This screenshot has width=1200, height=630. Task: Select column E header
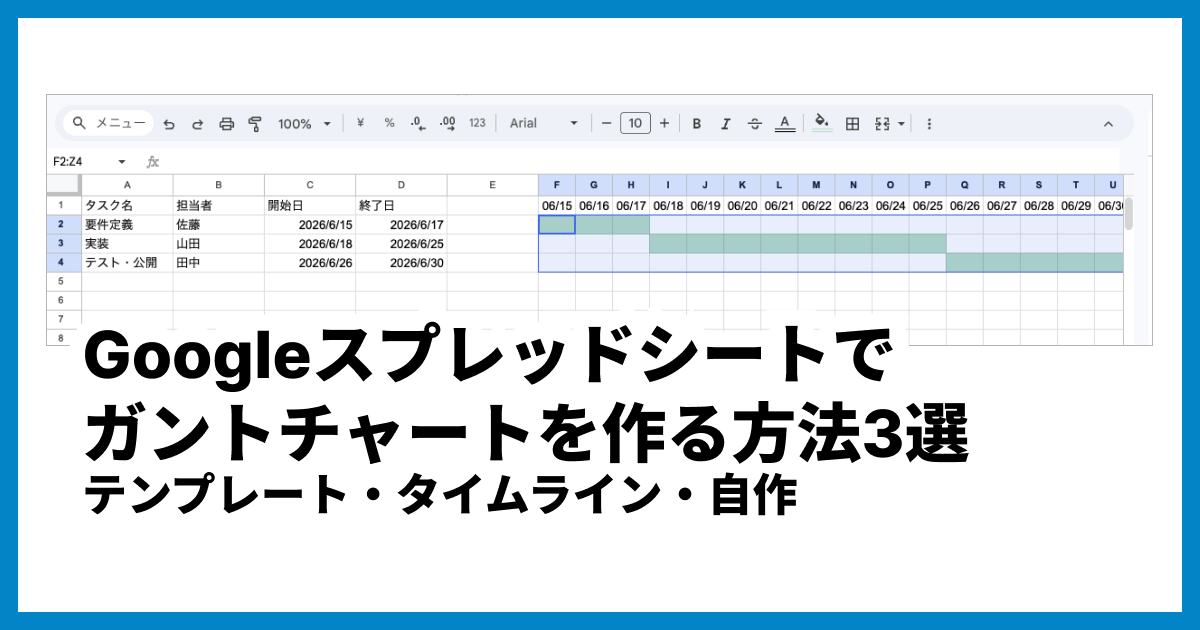492,185
